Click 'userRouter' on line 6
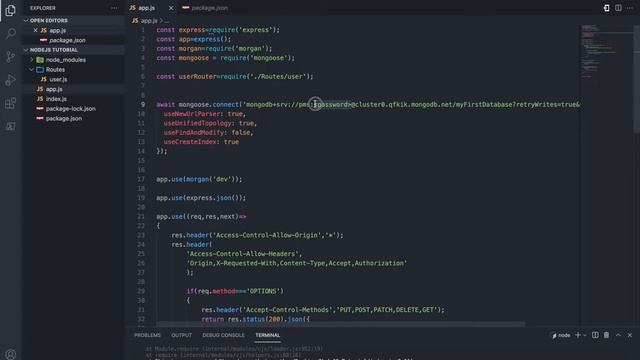 click(197, 76)
